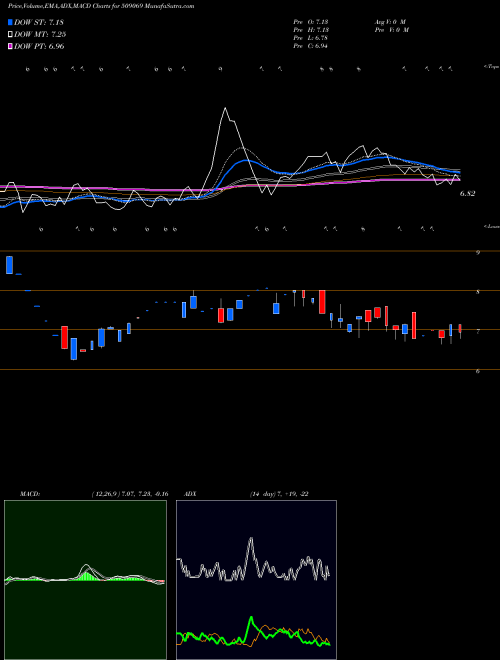Click the white price line's spike peak

coord(226,109)
